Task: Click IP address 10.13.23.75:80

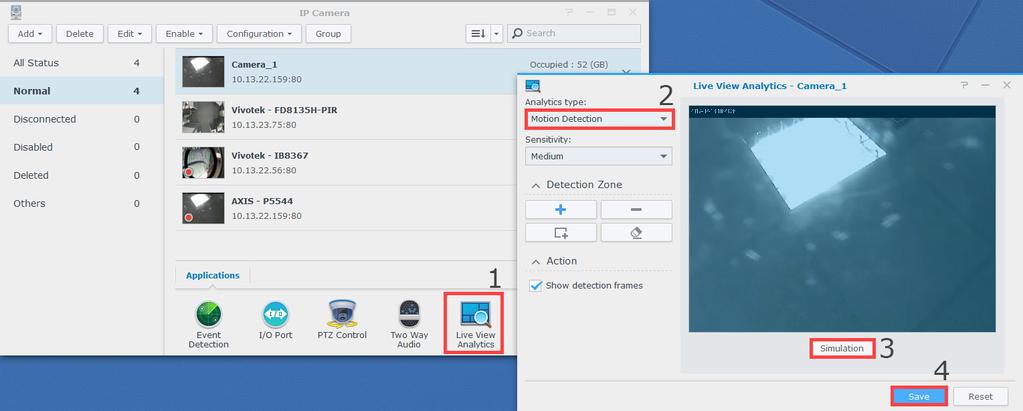Action: click(264, 125)
